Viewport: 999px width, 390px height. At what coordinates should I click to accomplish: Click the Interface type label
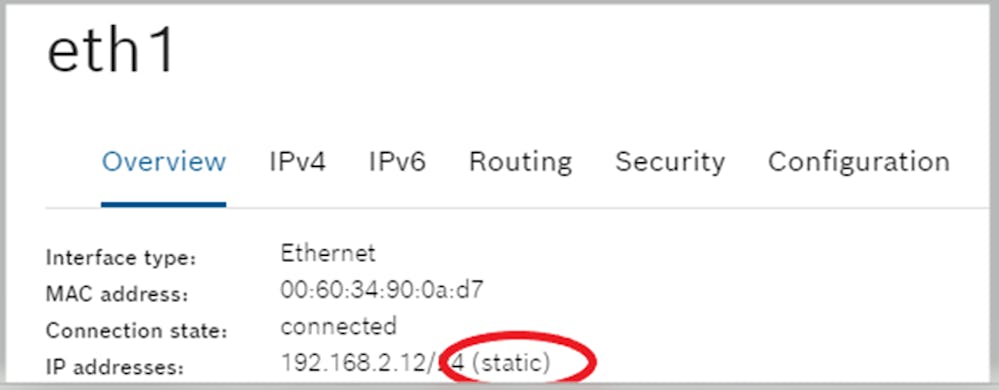coord(121,259)
